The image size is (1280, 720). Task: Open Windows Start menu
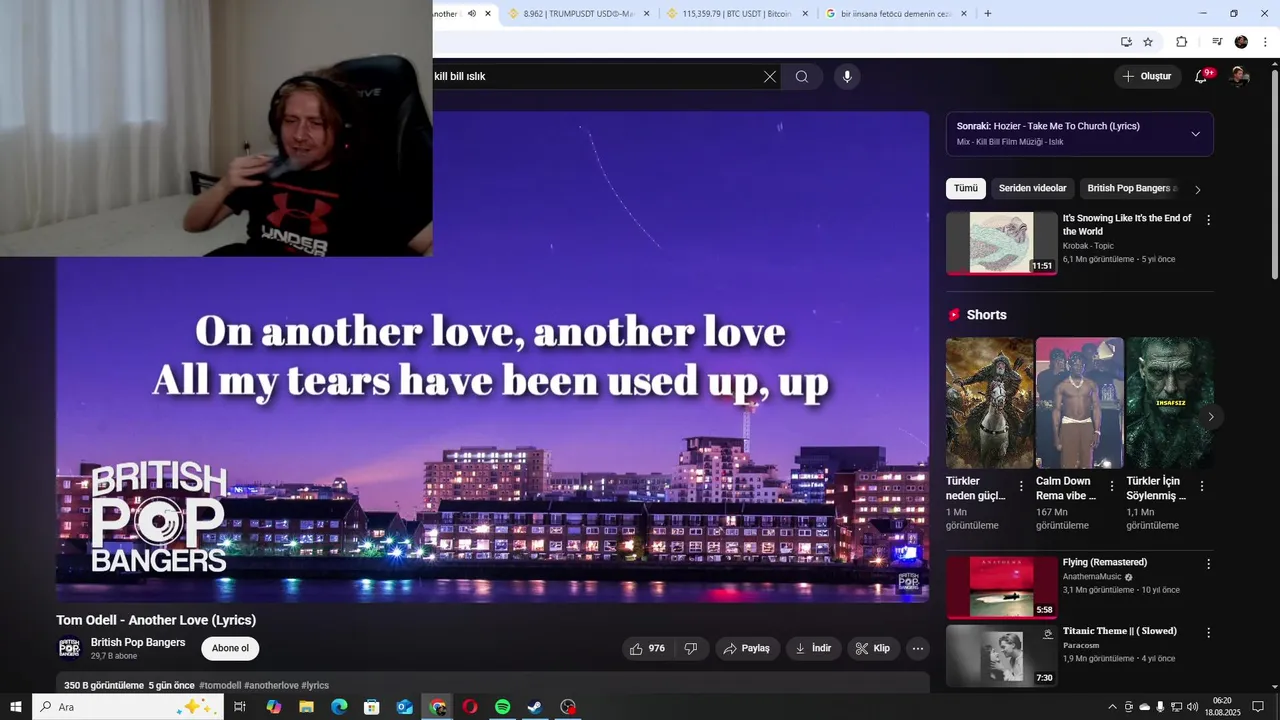click(15, 707)
